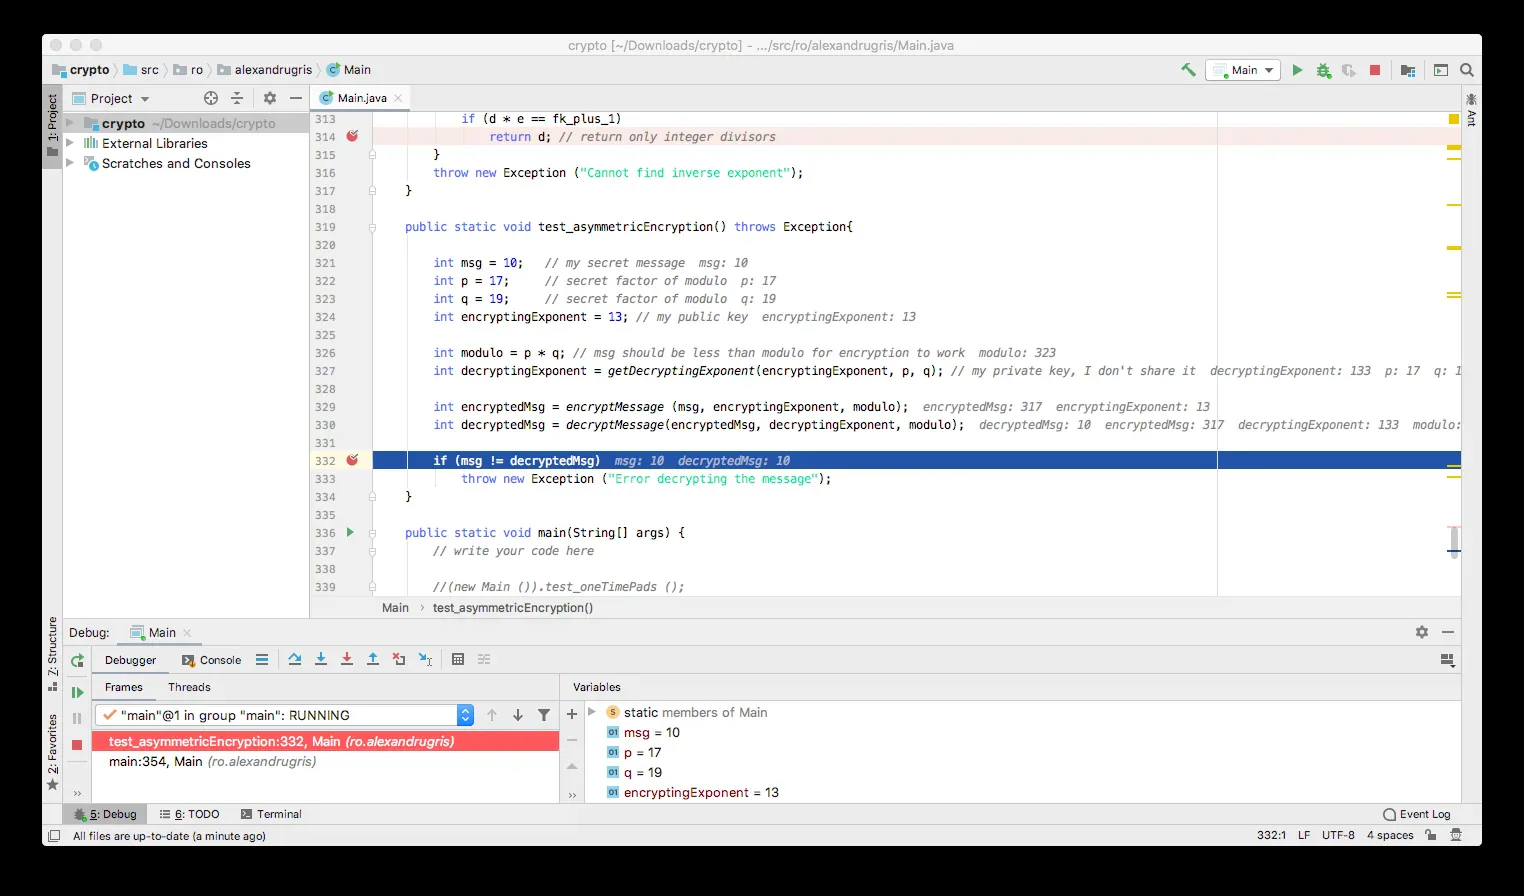The width and height of the screenshot is (1524, 896).
Task: Open the 6: TODO tool window tab
Action: 190,814
